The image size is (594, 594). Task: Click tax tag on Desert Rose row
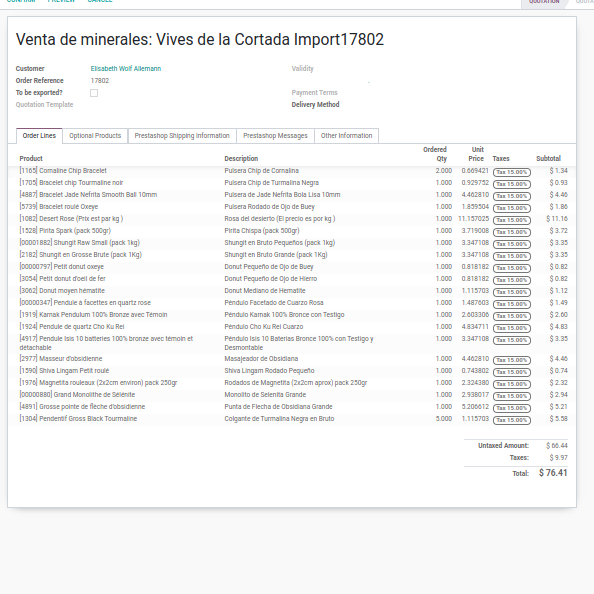(x=511, y=220)
